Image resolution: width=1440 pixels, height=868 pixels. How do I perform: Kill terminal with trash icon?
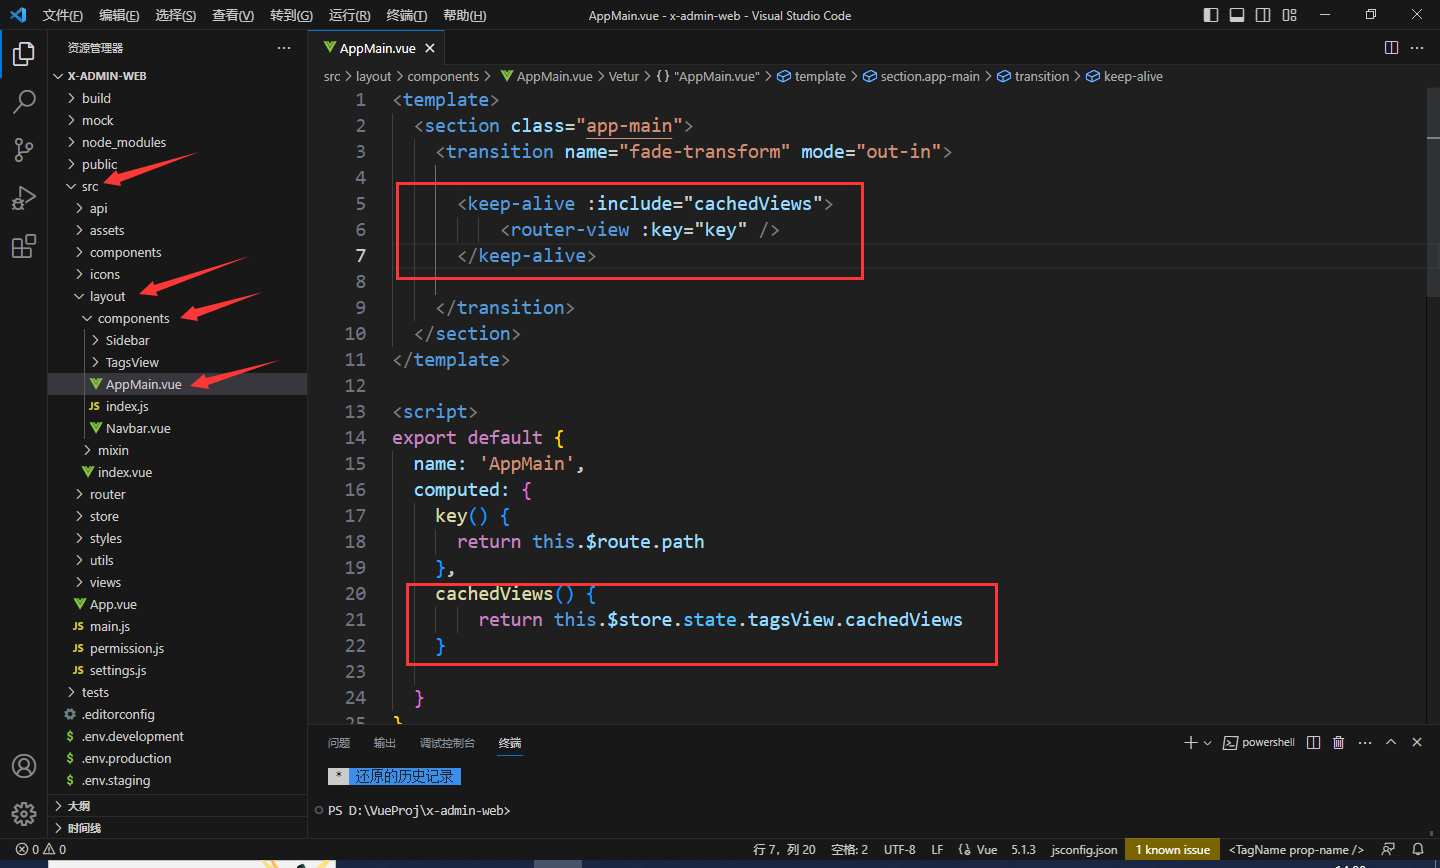click(1339, 742)
